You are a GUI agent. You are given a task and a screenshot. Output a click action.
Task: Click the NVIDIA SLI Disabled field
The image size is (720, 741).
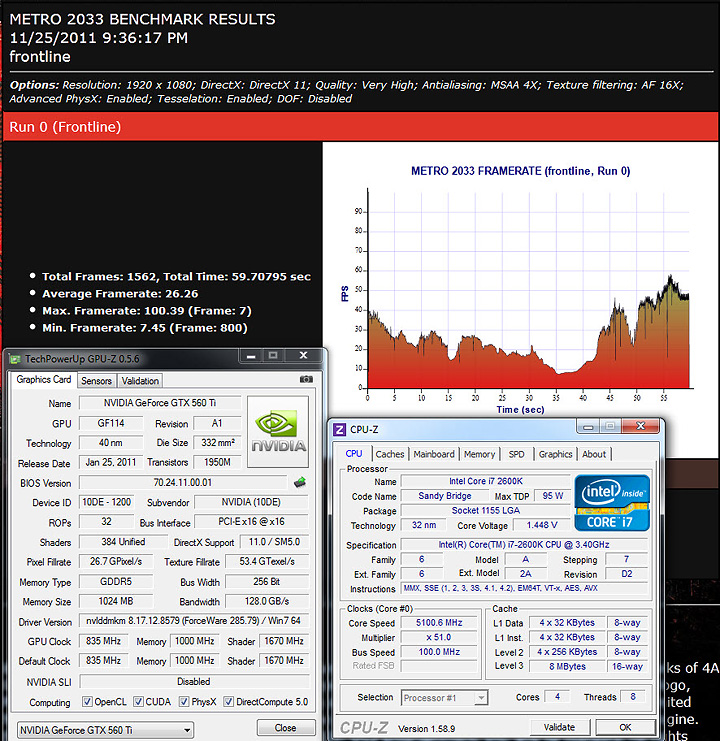pyautogui.click(x=194, y=681)
